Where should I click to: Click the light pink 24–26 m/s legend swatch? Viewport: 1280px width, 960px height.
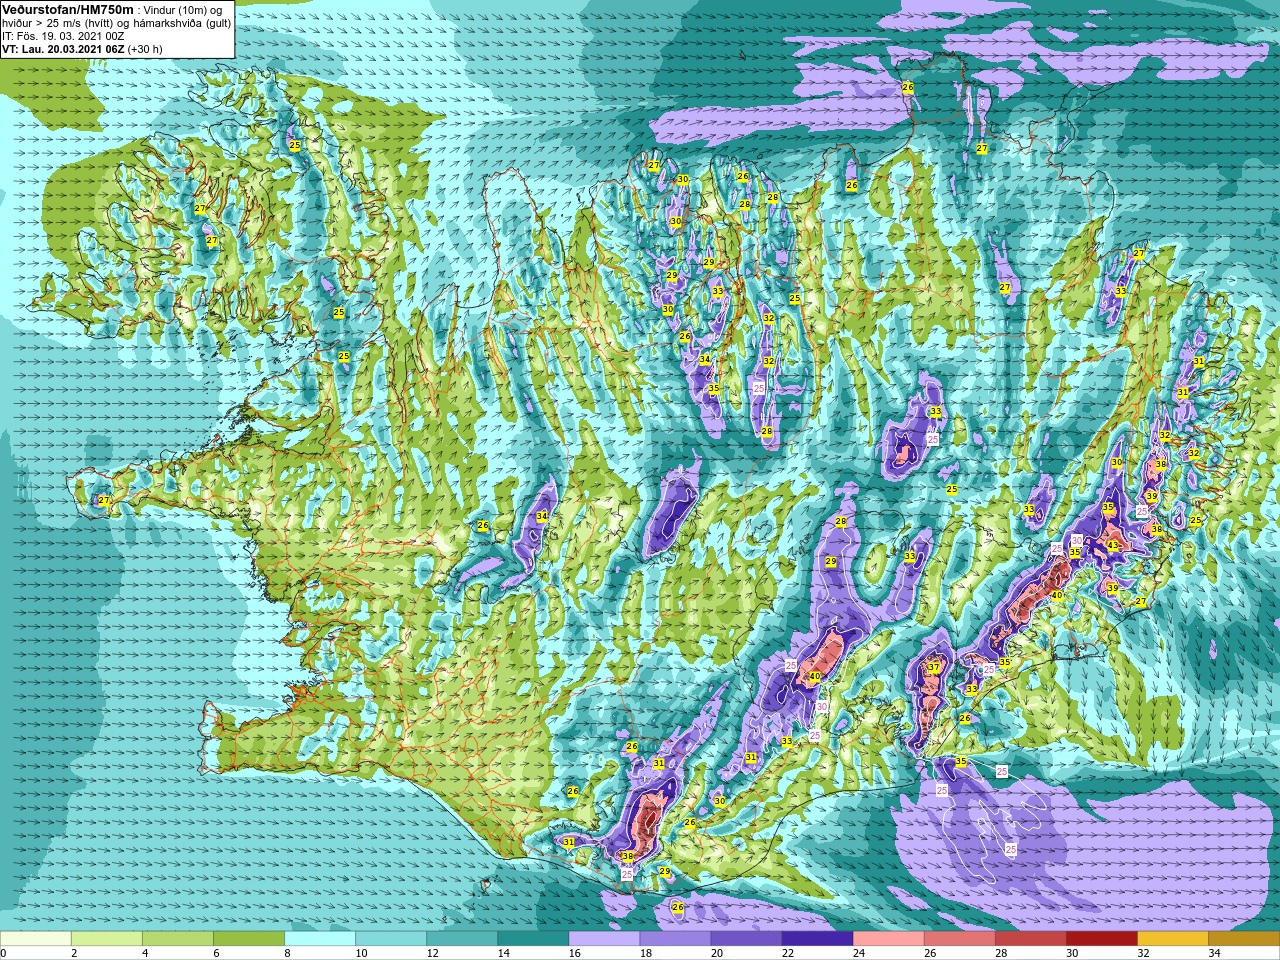[888, 939]
